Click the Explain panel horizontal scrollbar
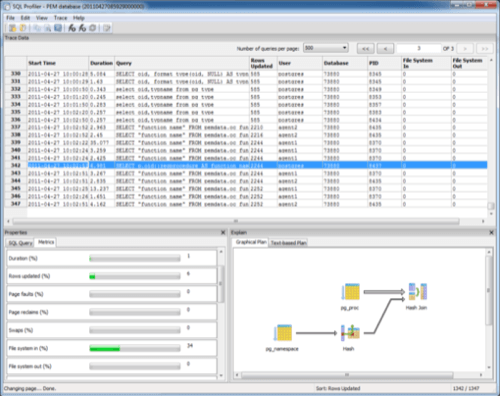Image resolution: width=500 pixels, height=396 pixels. (x=347, y=375)
